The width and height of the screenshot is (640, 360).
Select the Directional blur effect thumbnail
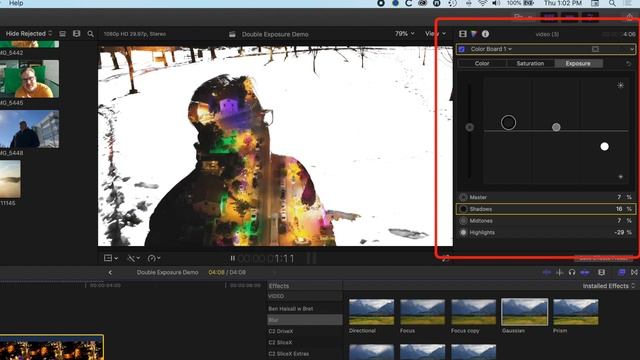point(371,312)
